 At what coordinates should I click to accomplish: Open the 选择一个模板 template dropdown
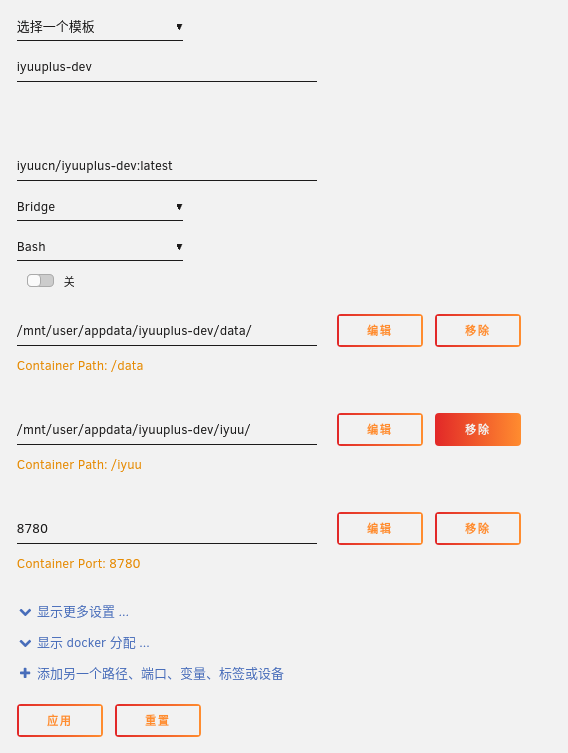100,27
